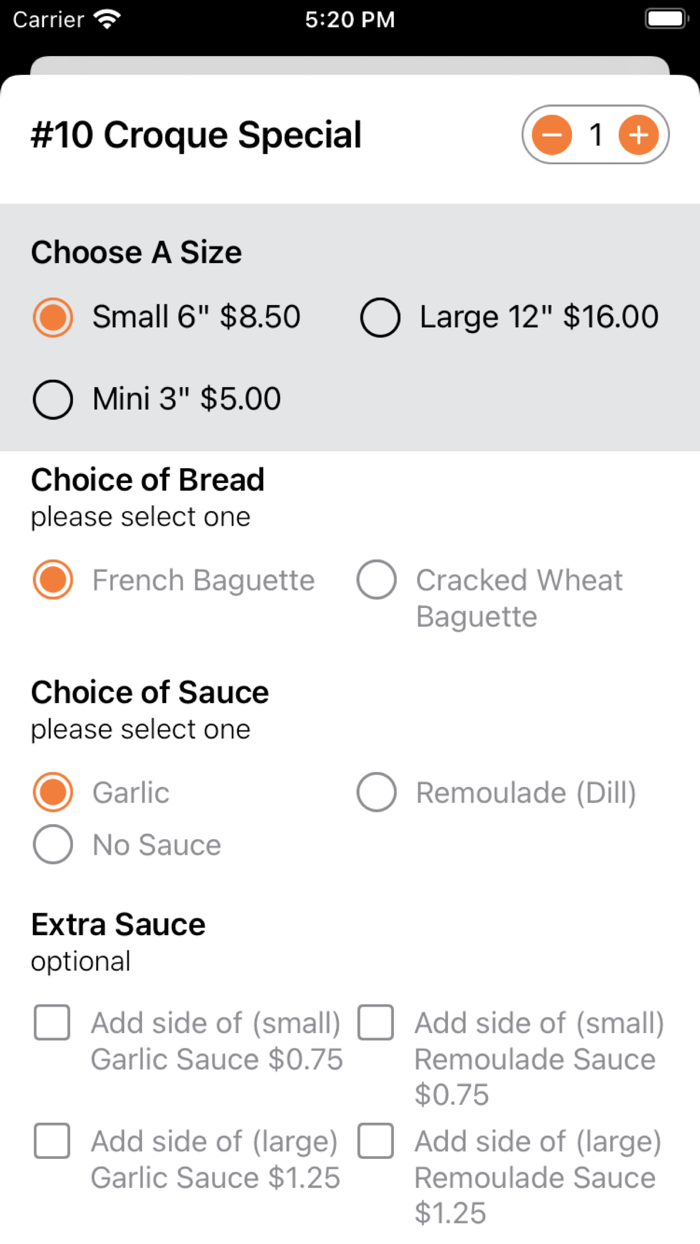Tap the battery icon in status bar
This screenshot has height=1244, width=700.
pyautogui.click(x=664, y=17)
